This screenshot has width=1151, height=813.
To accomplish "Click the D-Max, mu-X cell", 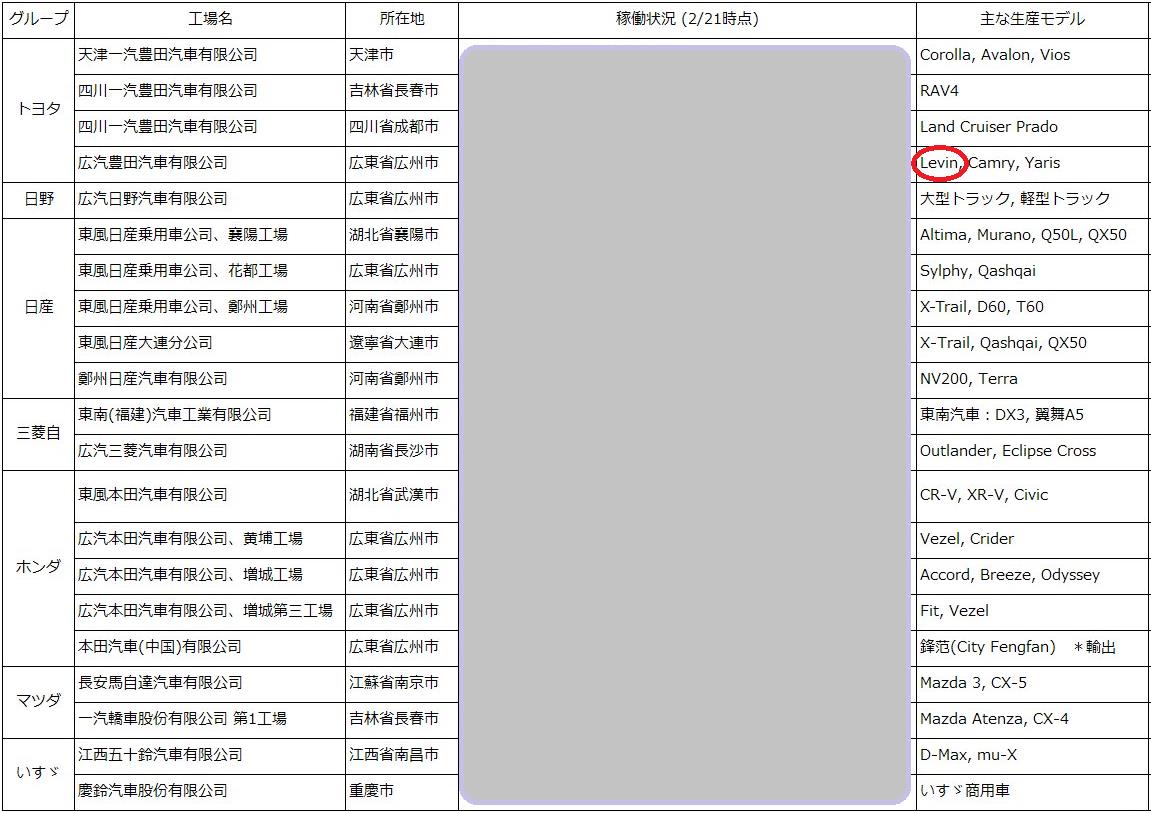I will (1033, 756).
